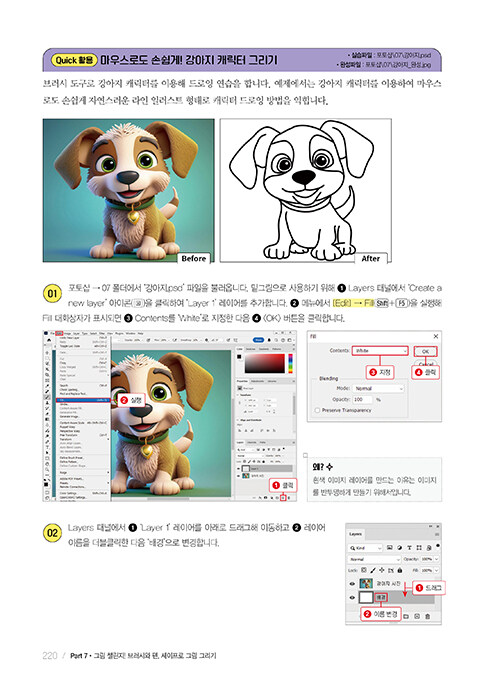Pick a color in the red color field
Image resolution: width=500 pixels, height=684 pixels.
tap(265, 363)
